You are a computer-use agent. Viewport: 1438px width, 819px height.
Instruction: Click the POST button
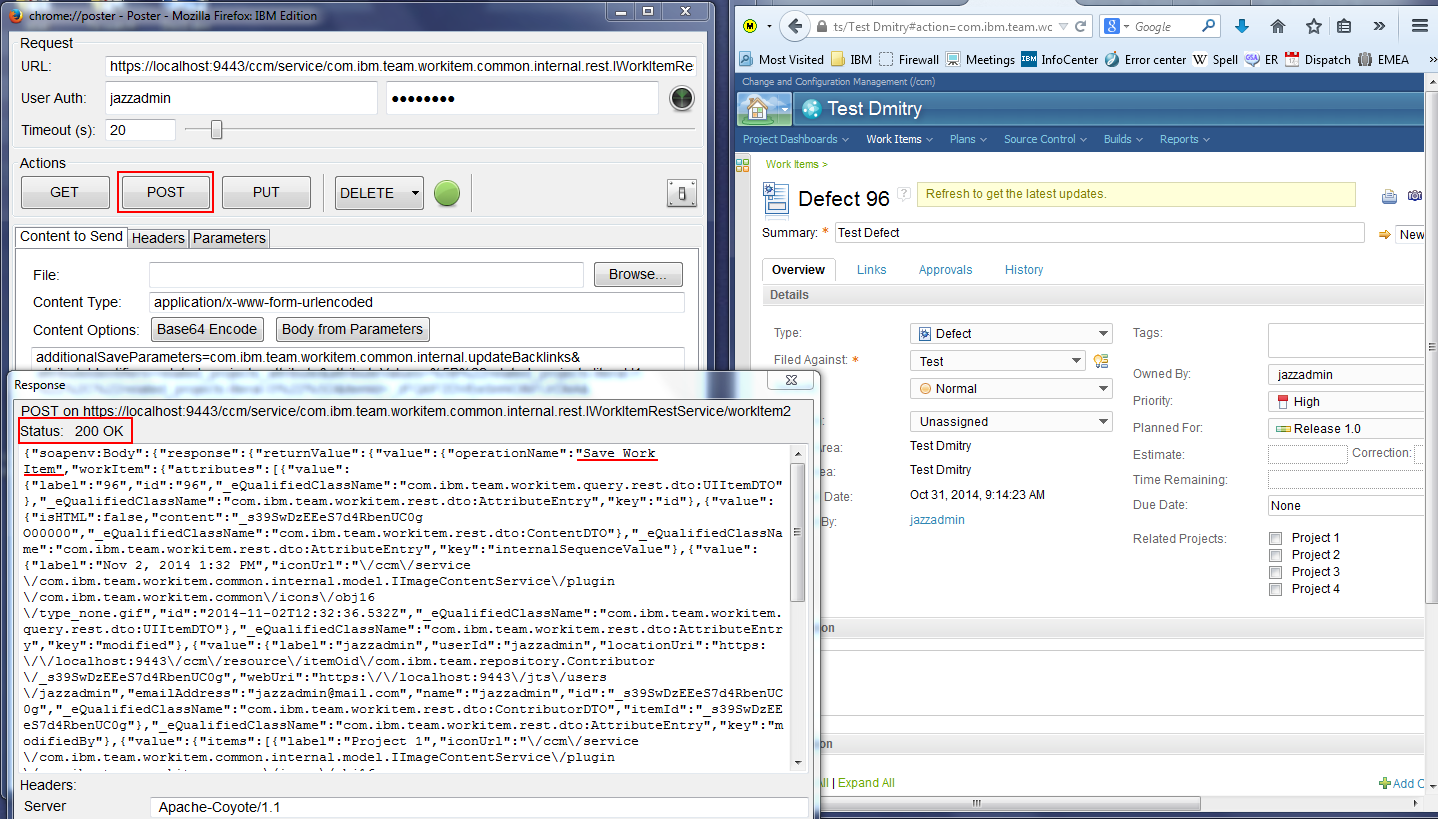166,193
